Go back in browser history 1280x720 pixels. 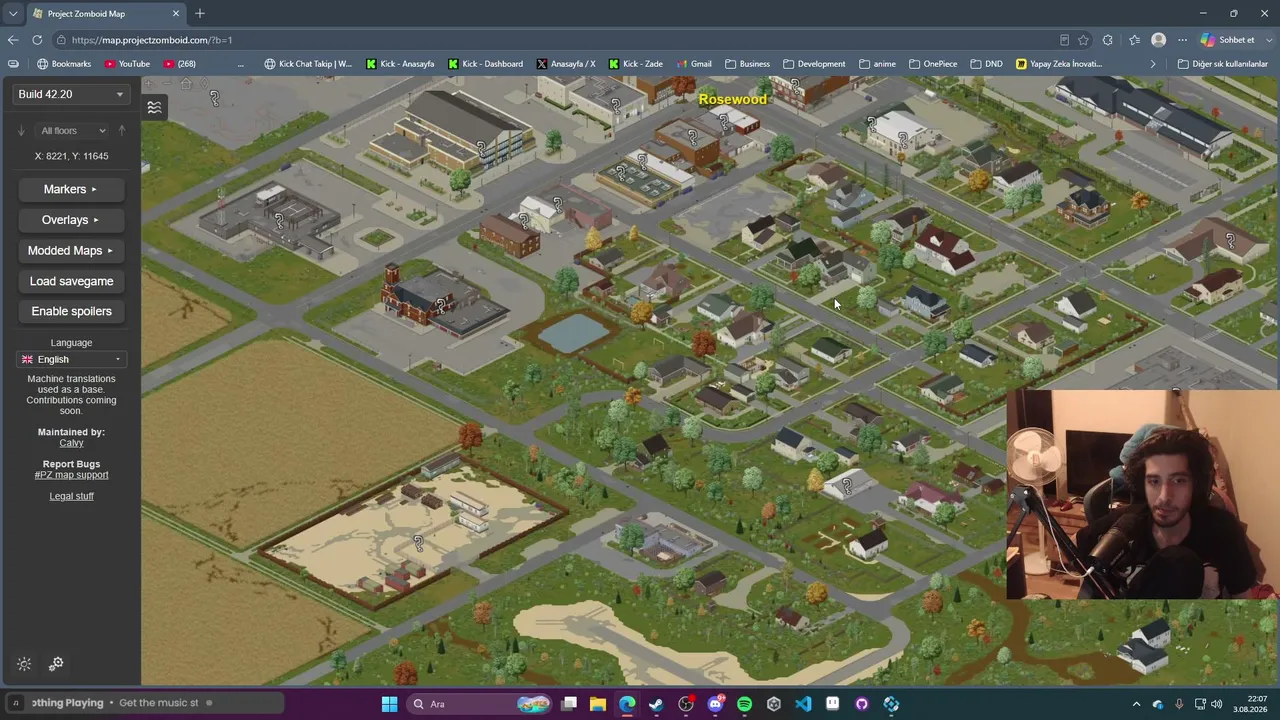click(12, 40)
